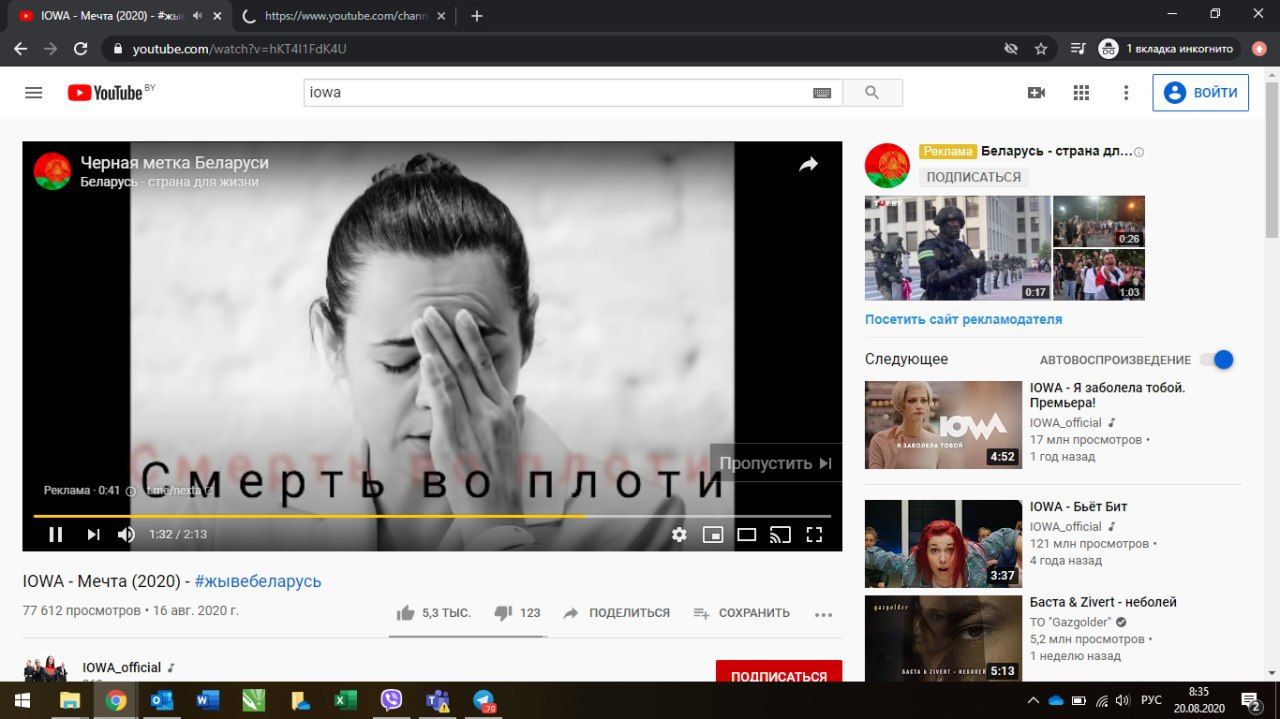Open ad thumbnail with 0:17 duration
Screen dimensions: 1280x719
tap(957, 248)
